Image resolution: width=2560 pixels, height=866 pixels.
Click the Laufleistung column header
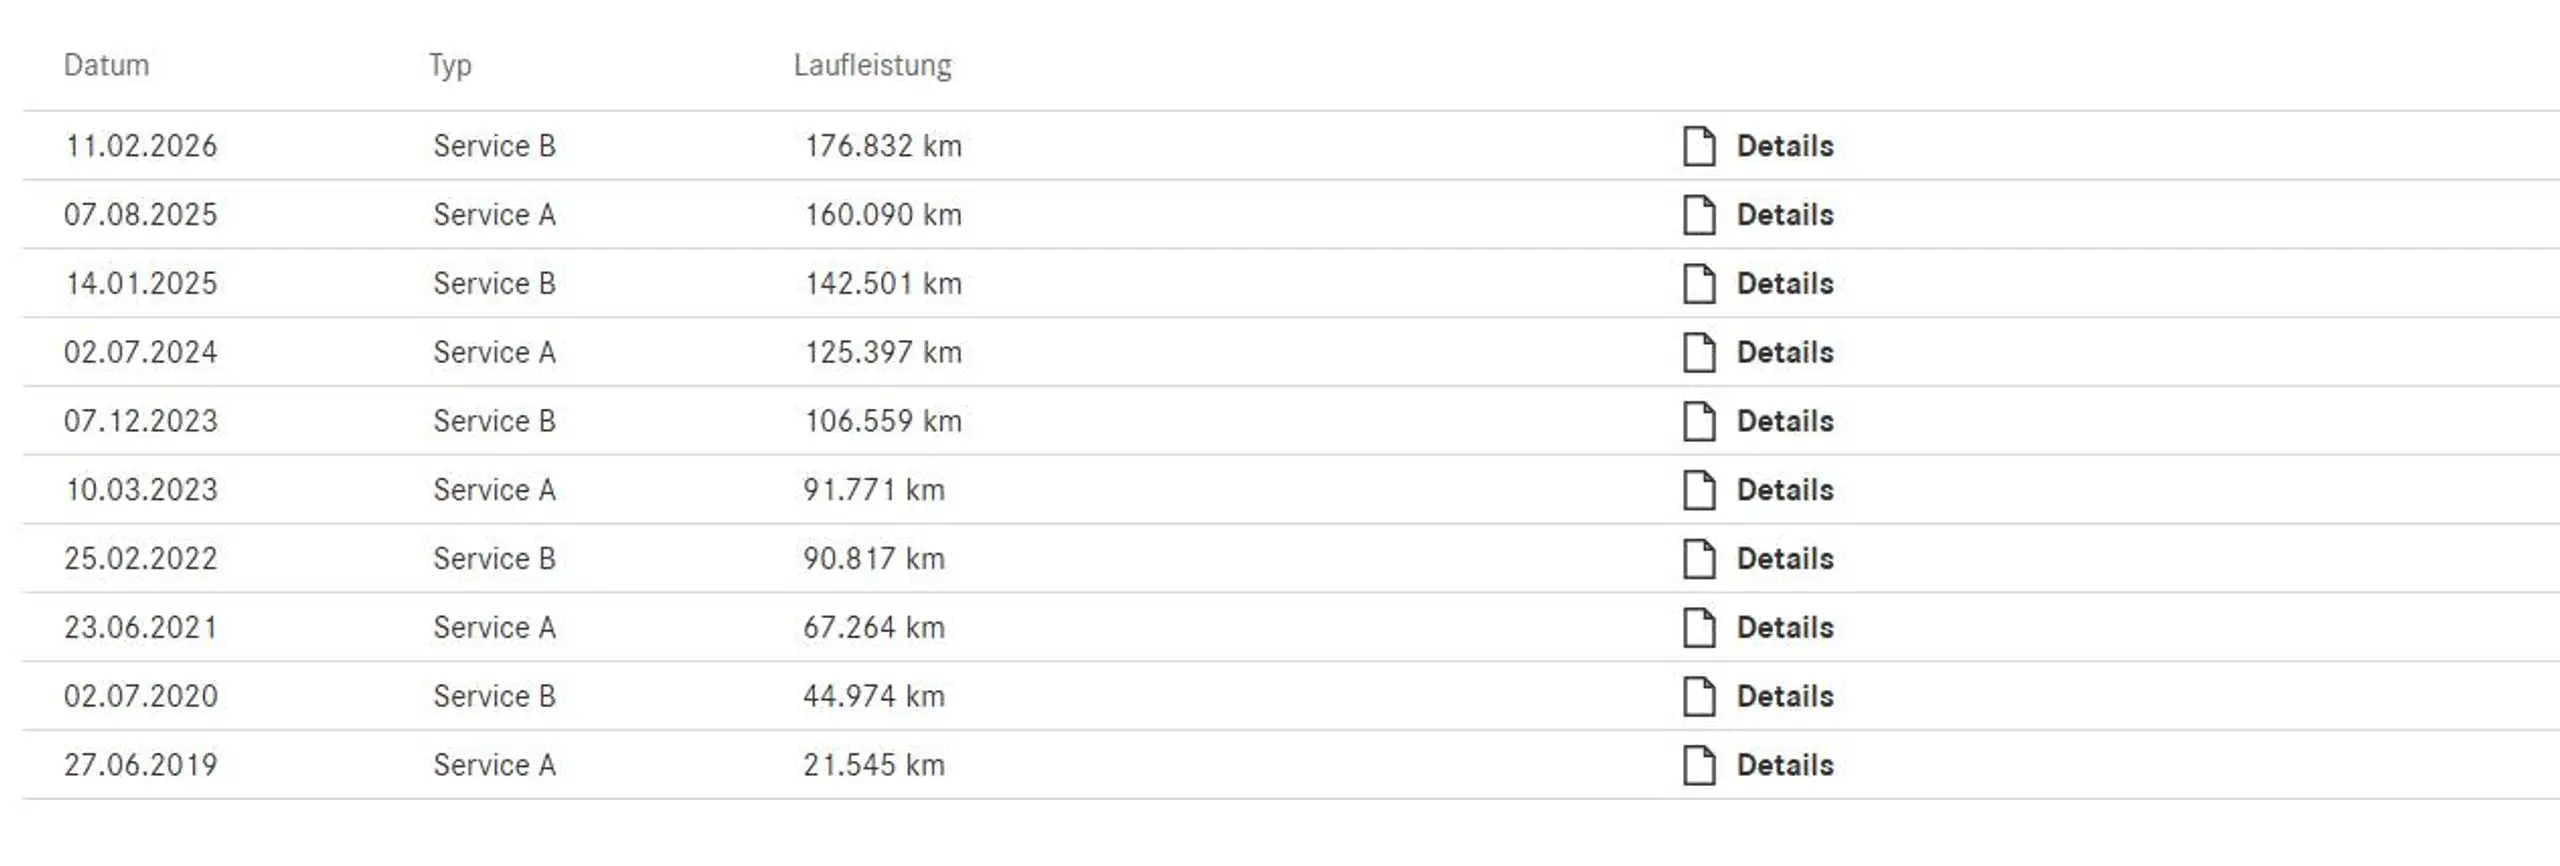tap(873, 66)
